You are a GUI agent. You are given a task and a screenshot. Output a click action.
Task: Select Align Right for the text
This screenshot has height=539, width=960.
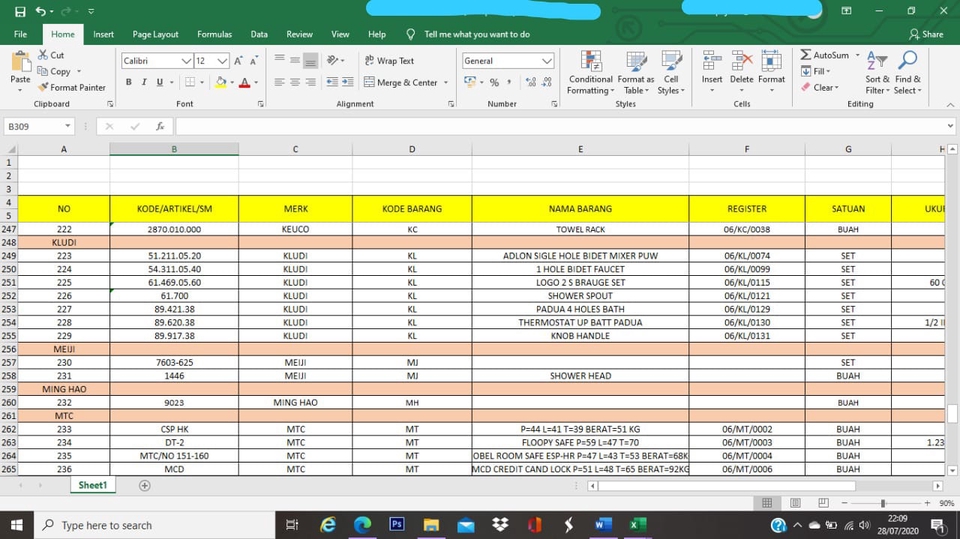[x=310, y=82]
